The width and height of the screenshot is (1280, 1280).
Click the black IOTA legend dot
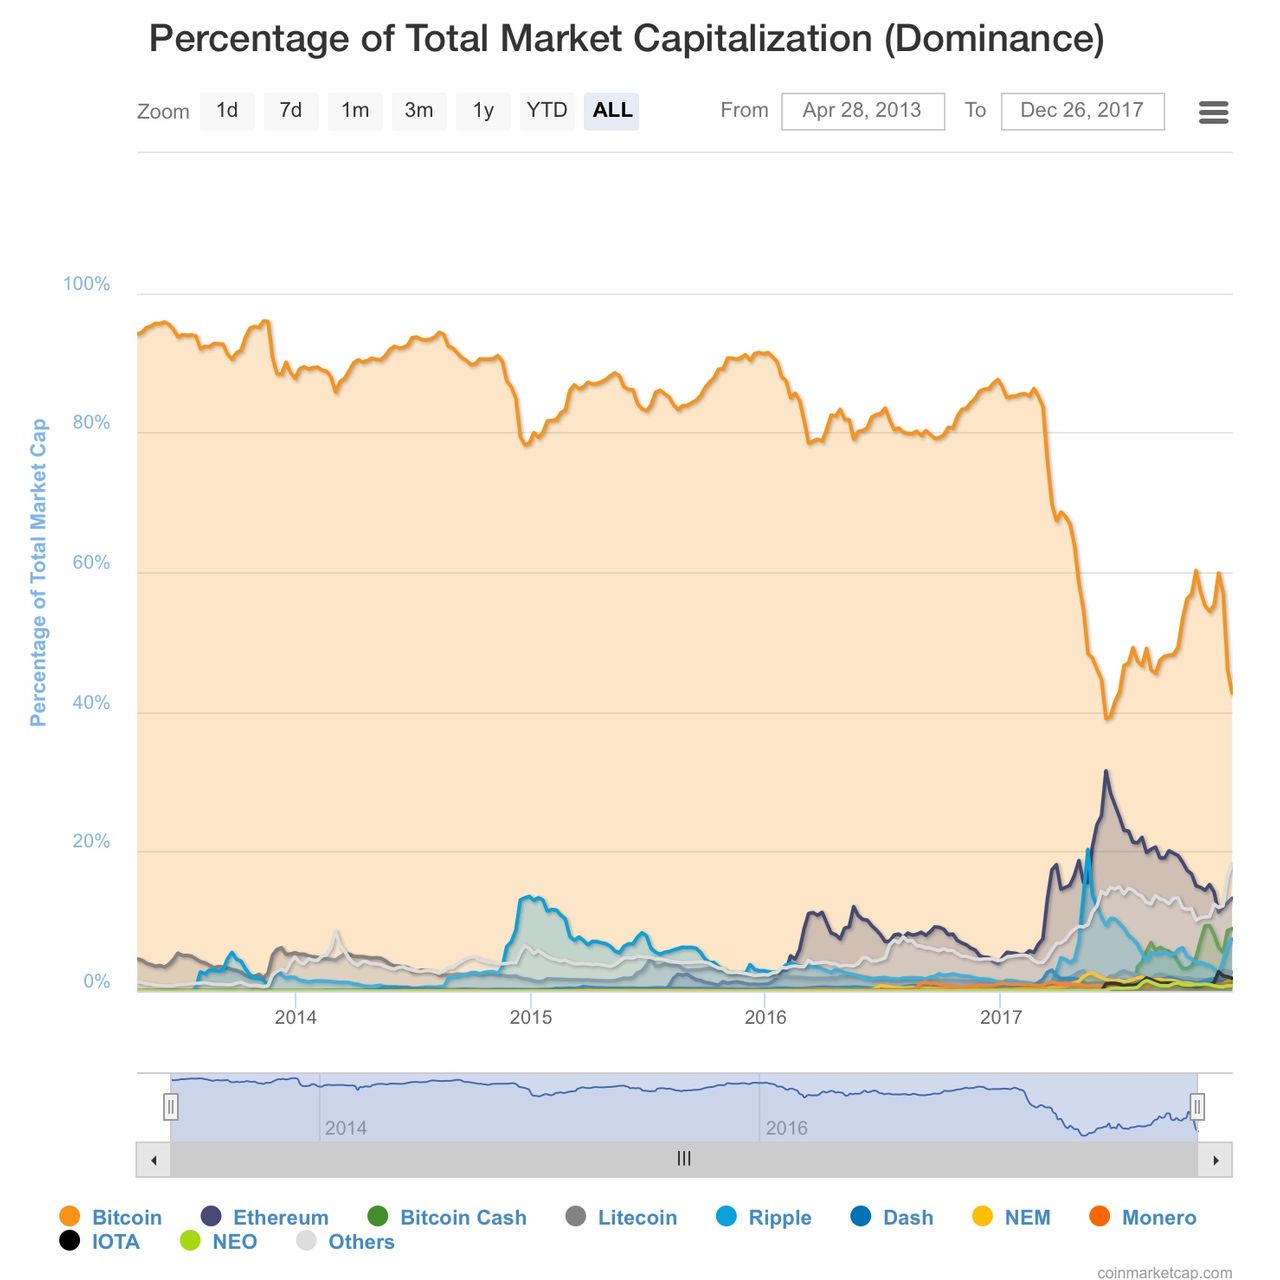pyautogui.click(x=70, y=1241)
